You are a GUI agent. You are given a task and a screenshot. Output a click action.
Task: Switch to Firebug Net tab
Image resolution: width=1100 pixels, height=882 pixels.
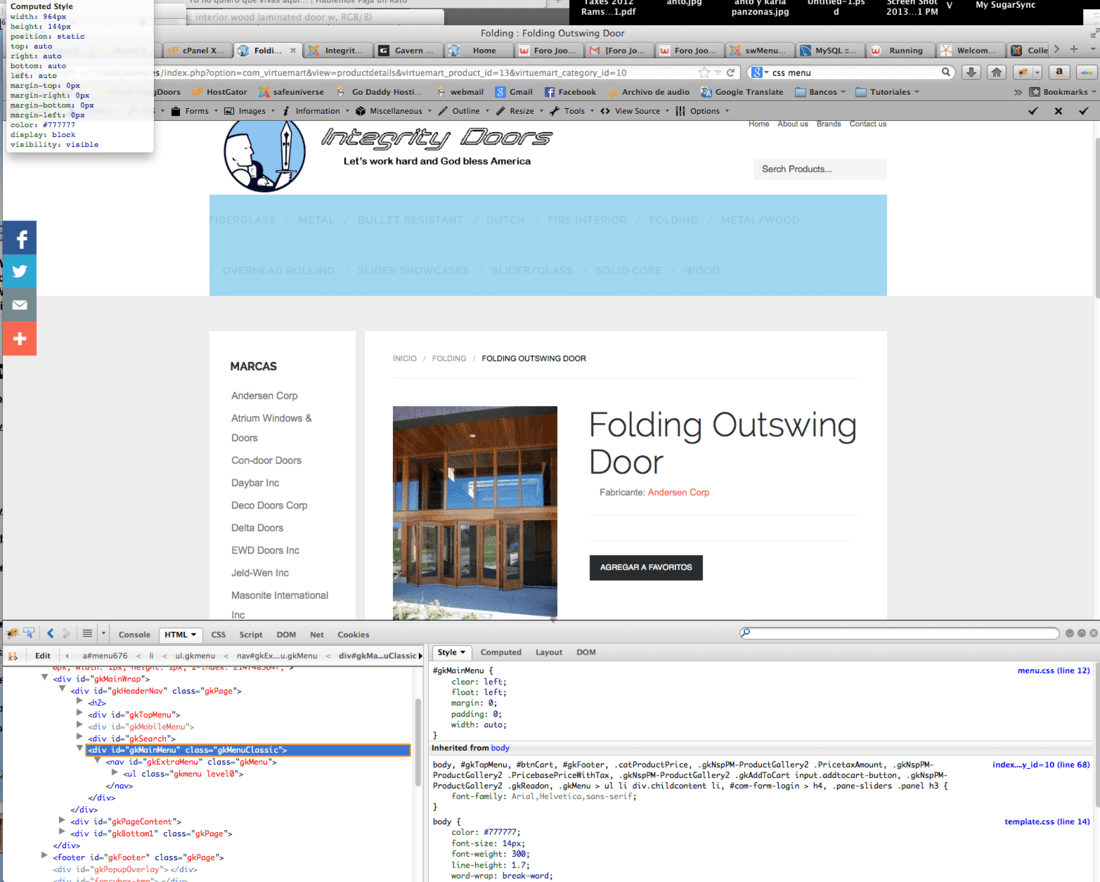coord(317,634)
